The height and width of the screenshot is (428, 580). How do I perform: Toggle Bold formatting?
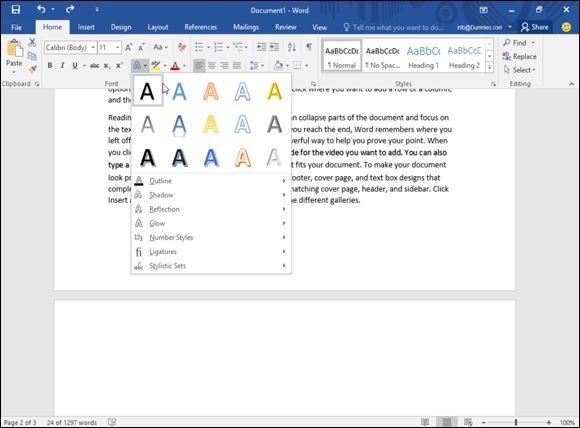[x=50, y=65]
